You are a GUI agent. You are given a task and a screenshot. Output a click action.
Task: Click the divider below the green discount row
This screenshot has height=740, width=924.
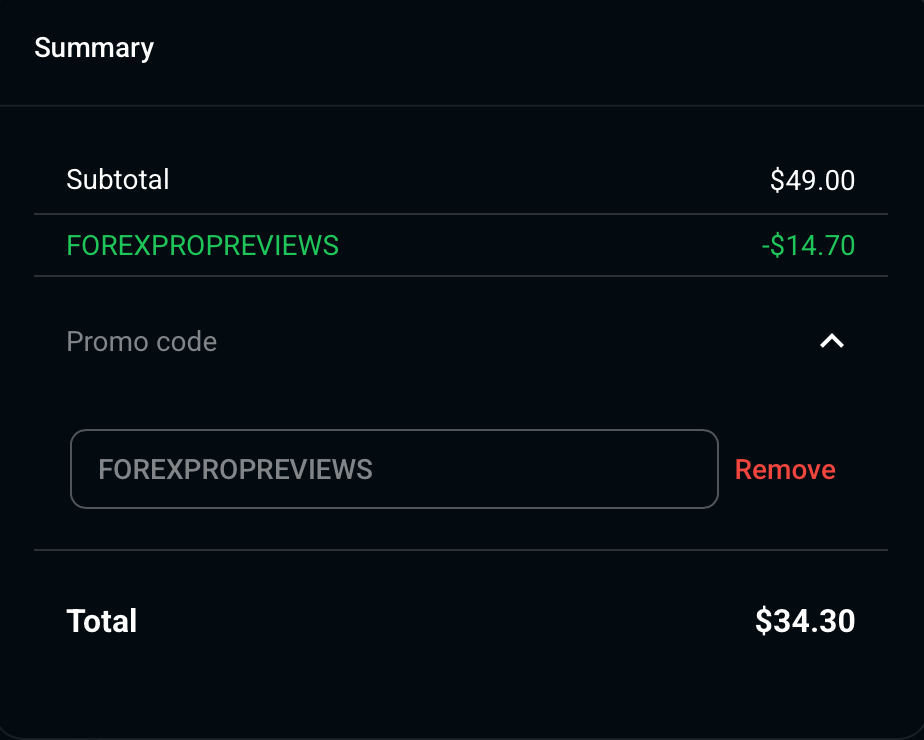click(x=460, y=275)
